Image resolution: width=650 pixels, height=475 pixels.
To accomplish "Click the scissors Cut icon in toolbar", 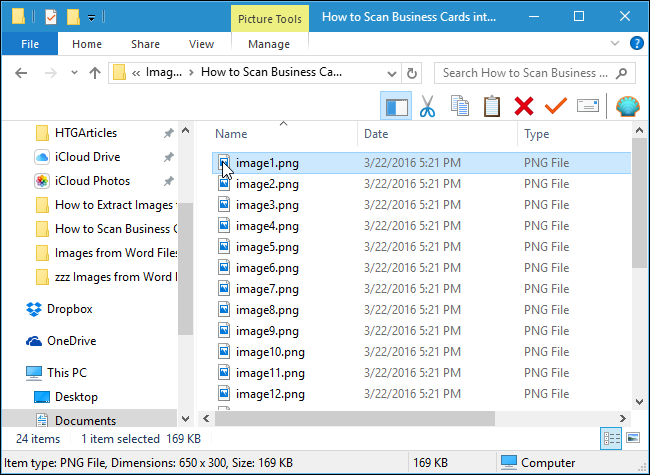I will click(x=428, y=107).
